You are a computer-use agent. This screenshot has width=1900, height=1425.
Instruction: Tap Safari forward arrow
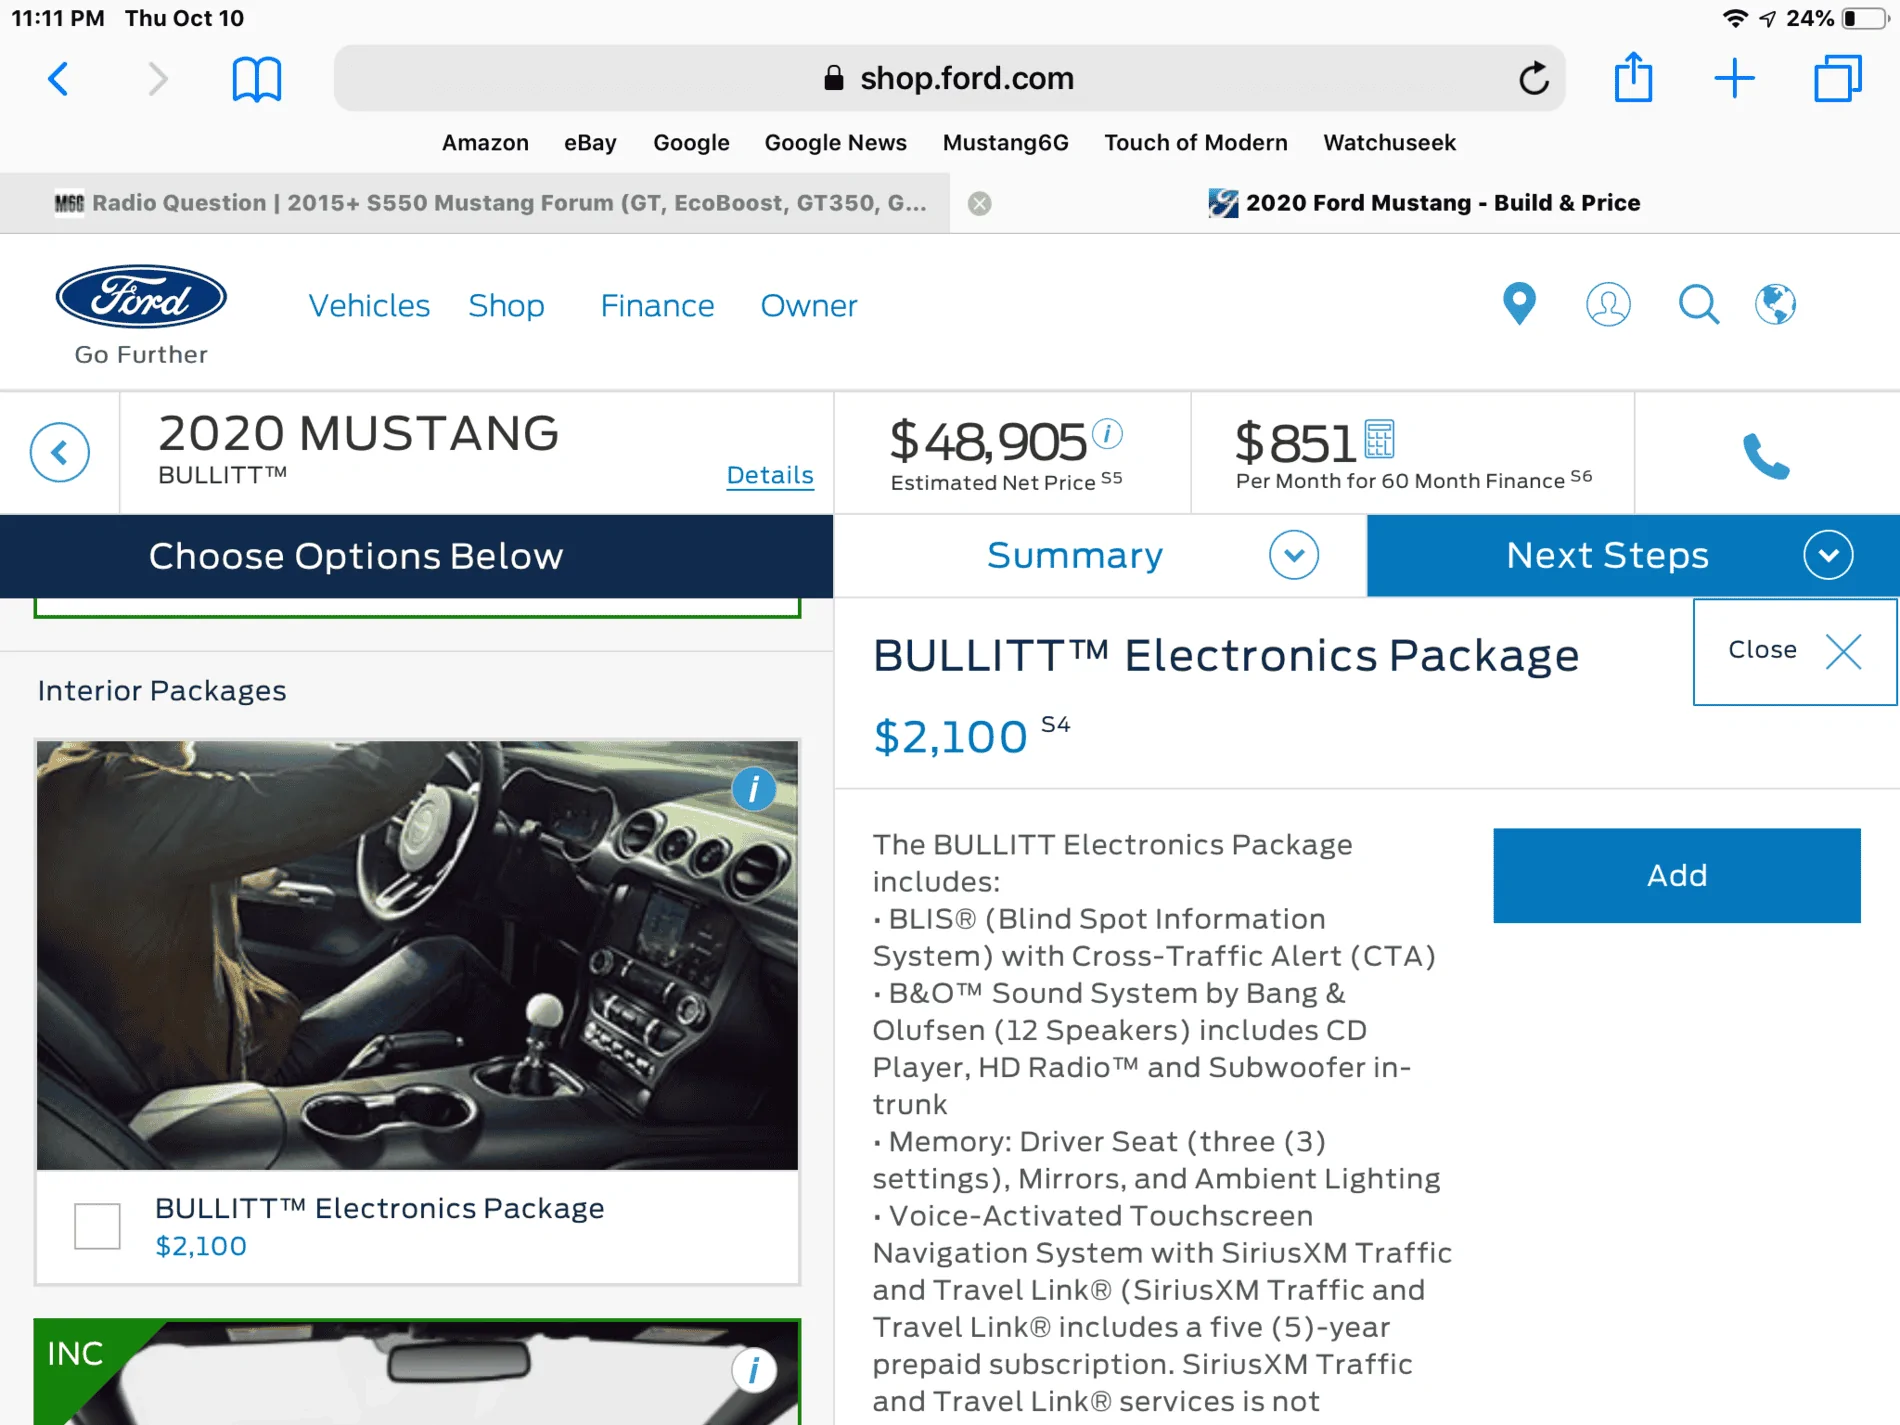157,78
